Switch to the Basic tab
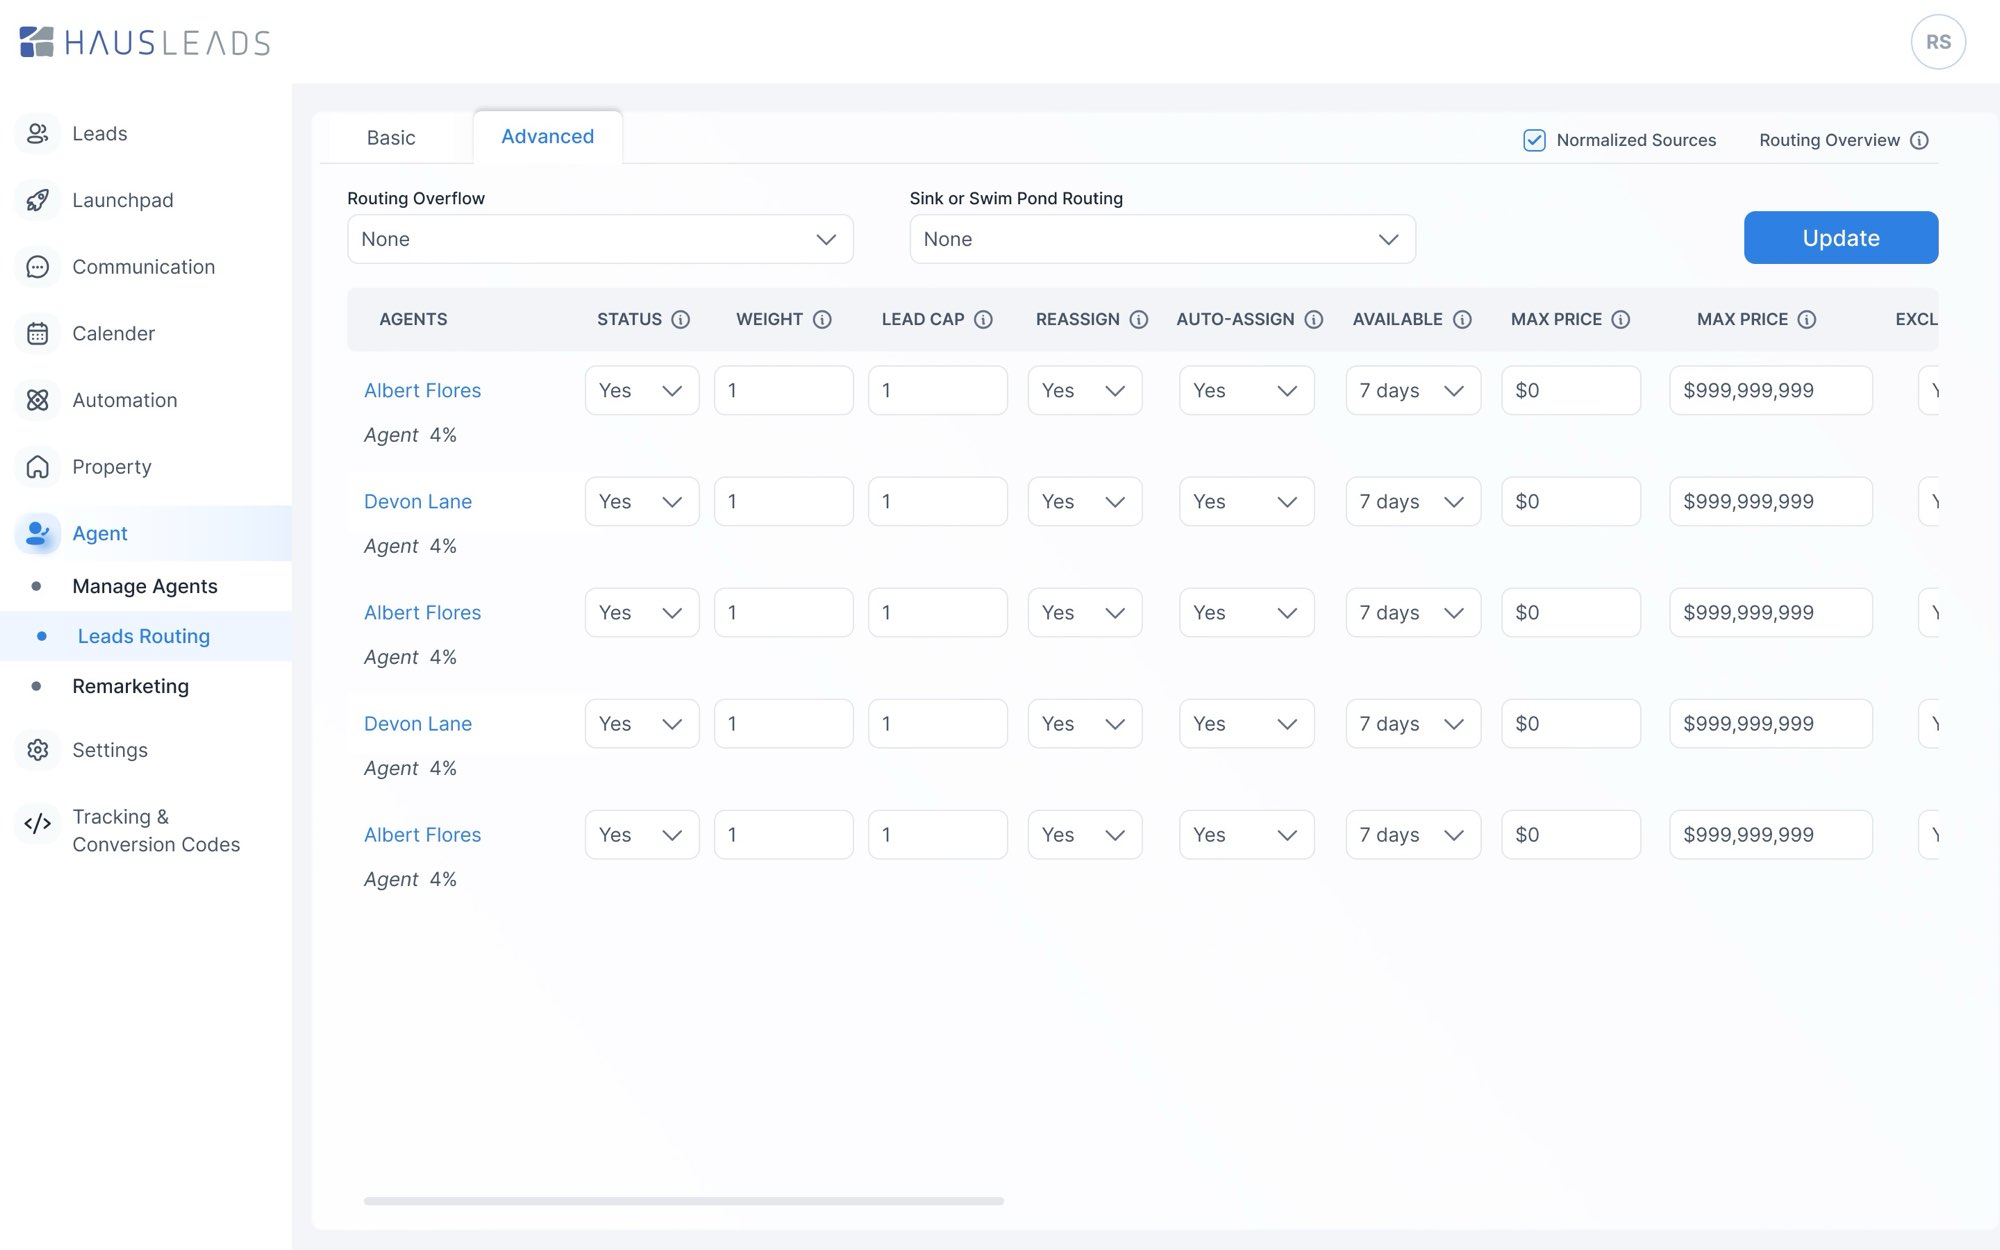Screen dimensions: 2000x1250 391,138
